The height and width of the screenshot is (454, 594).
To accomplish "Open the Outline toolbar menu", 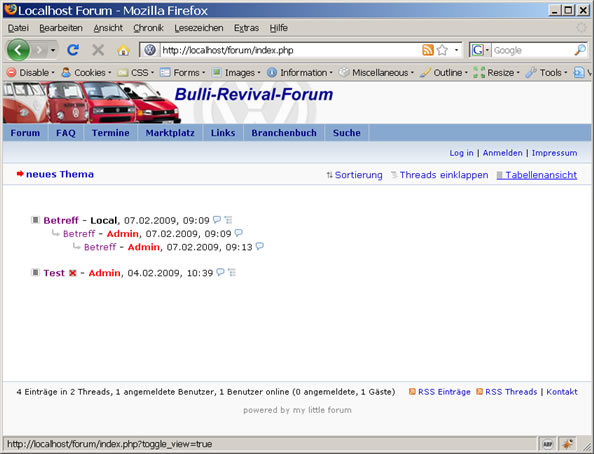I will tap(444, 72).
